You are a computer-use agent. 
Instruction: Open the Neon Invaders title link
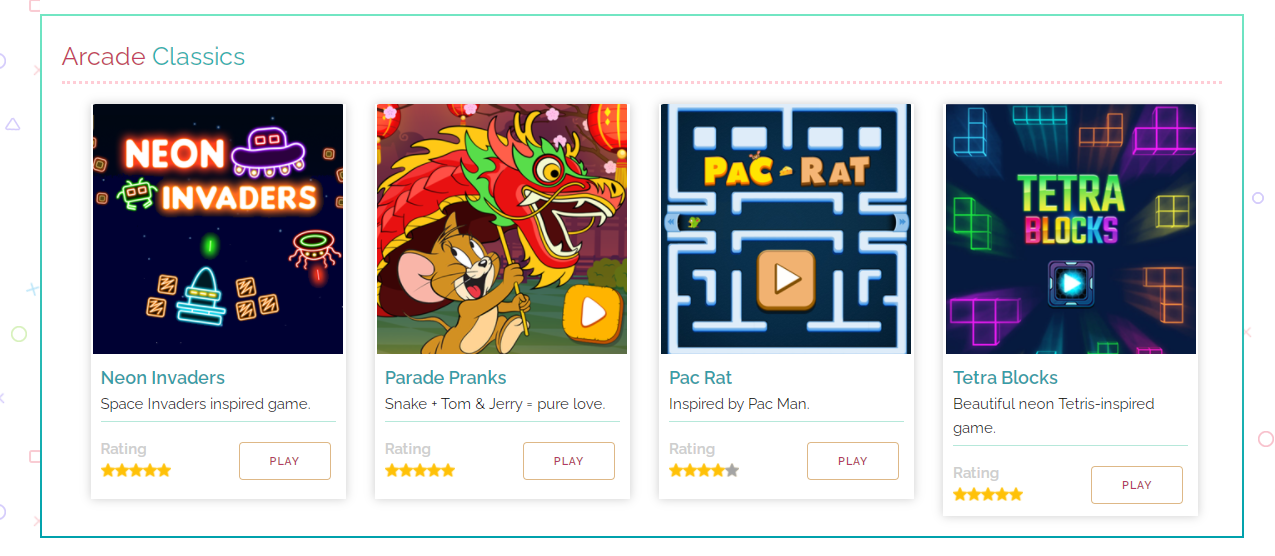coord(163,378)
